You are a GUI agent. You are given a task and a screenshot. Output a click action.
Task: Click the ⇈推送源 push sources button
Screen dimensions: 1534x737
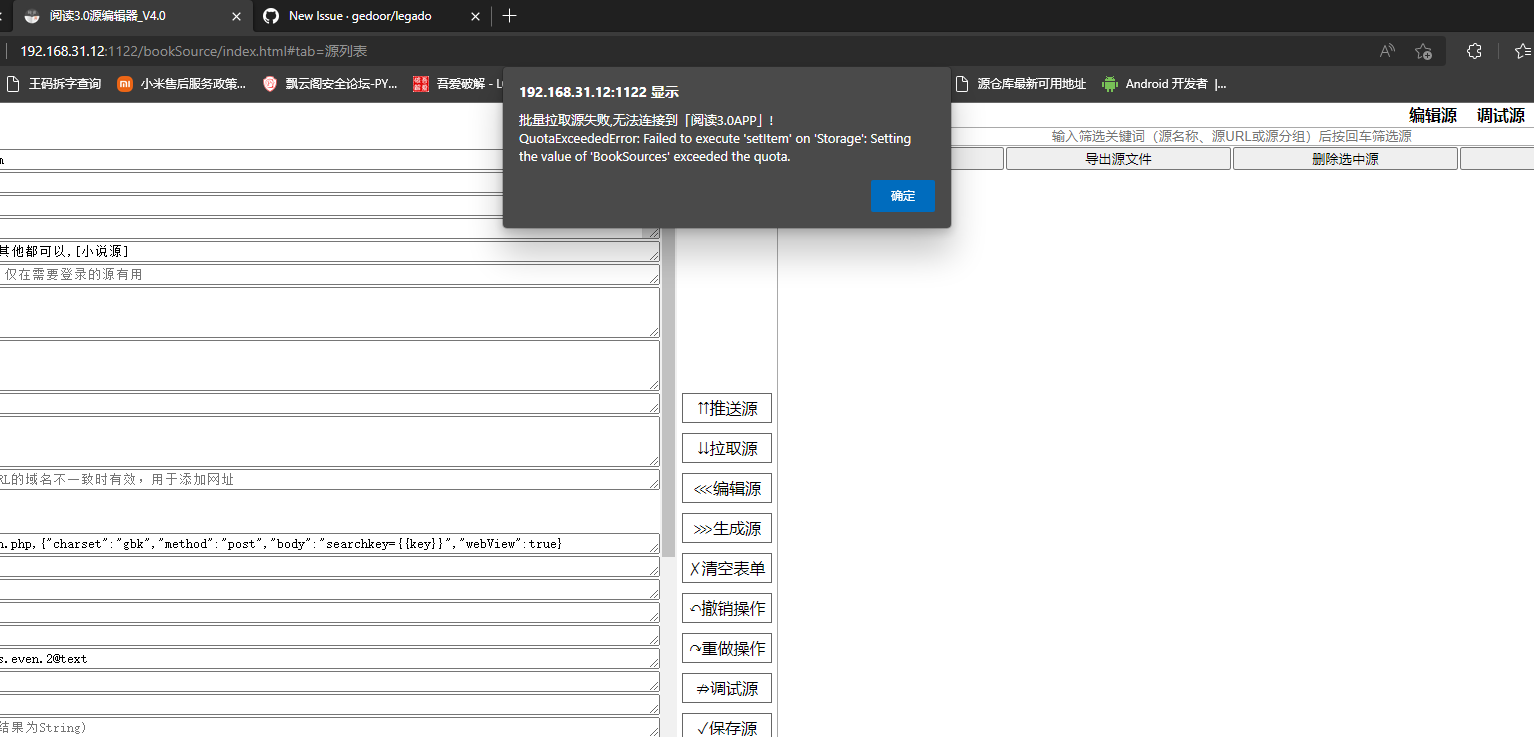[x=726, y=408]
